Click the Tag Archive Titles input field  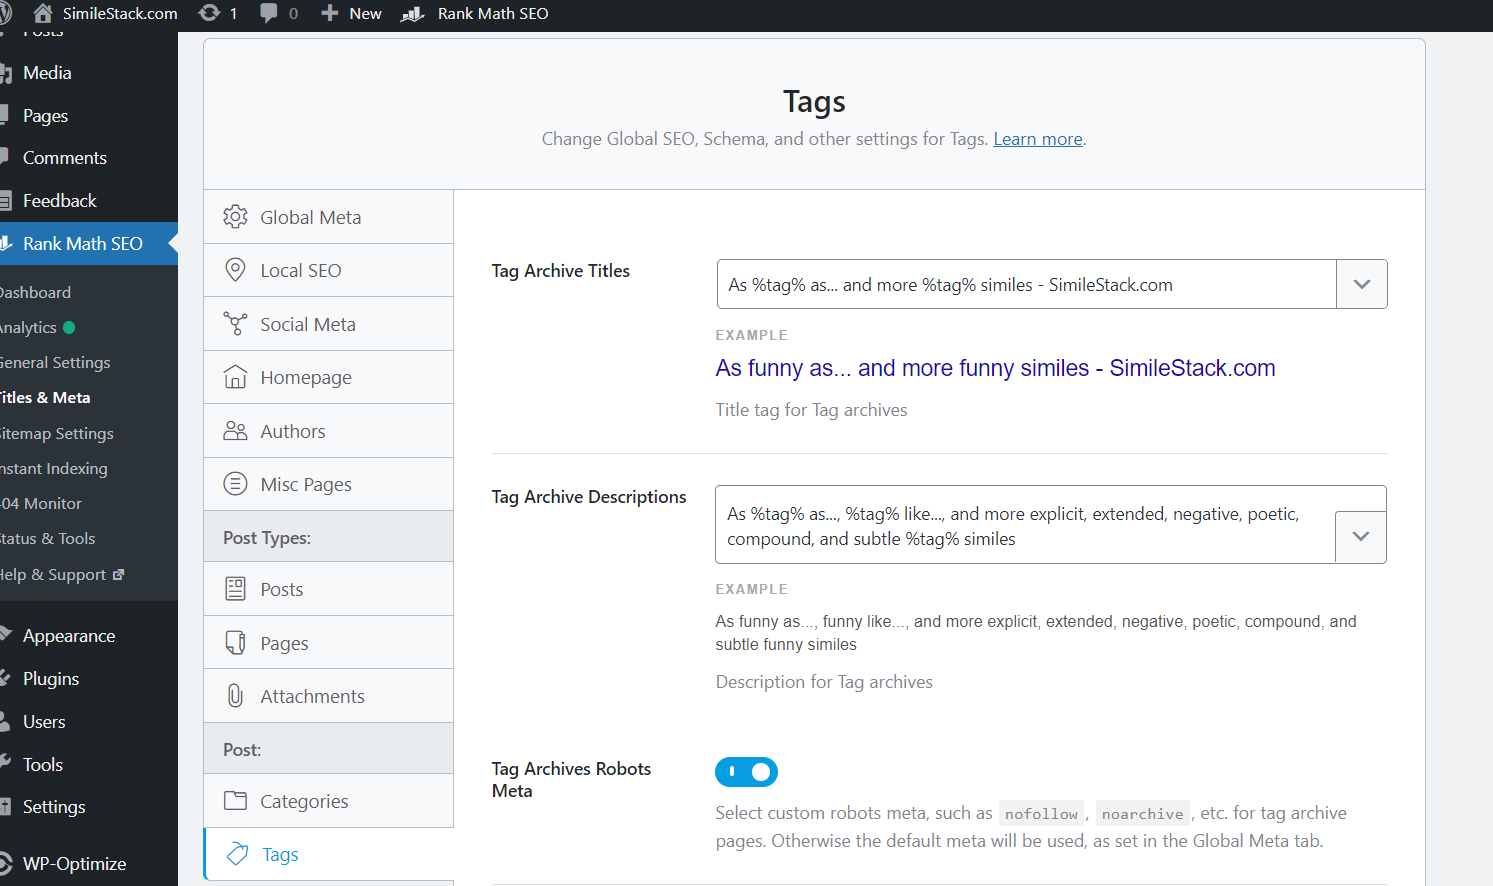click(x=1026, y=284)
